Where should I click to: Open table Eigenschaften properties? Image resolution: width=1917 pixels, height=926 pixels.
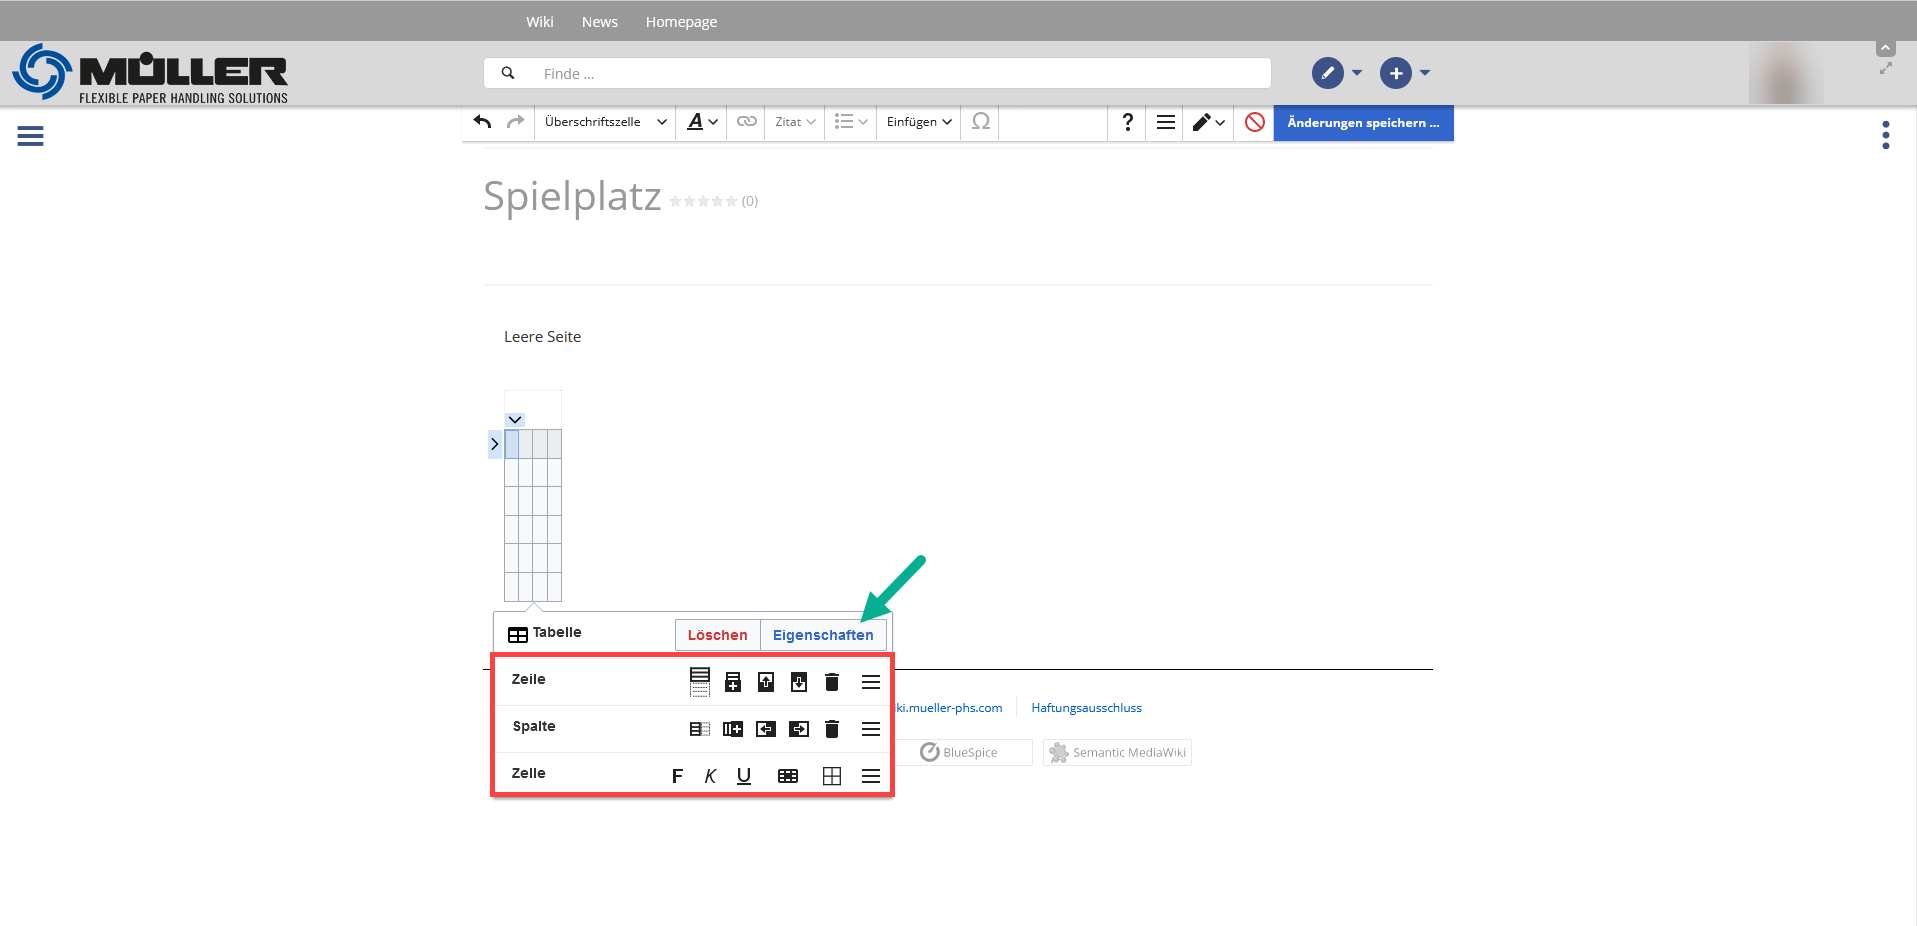click(822, 635)
